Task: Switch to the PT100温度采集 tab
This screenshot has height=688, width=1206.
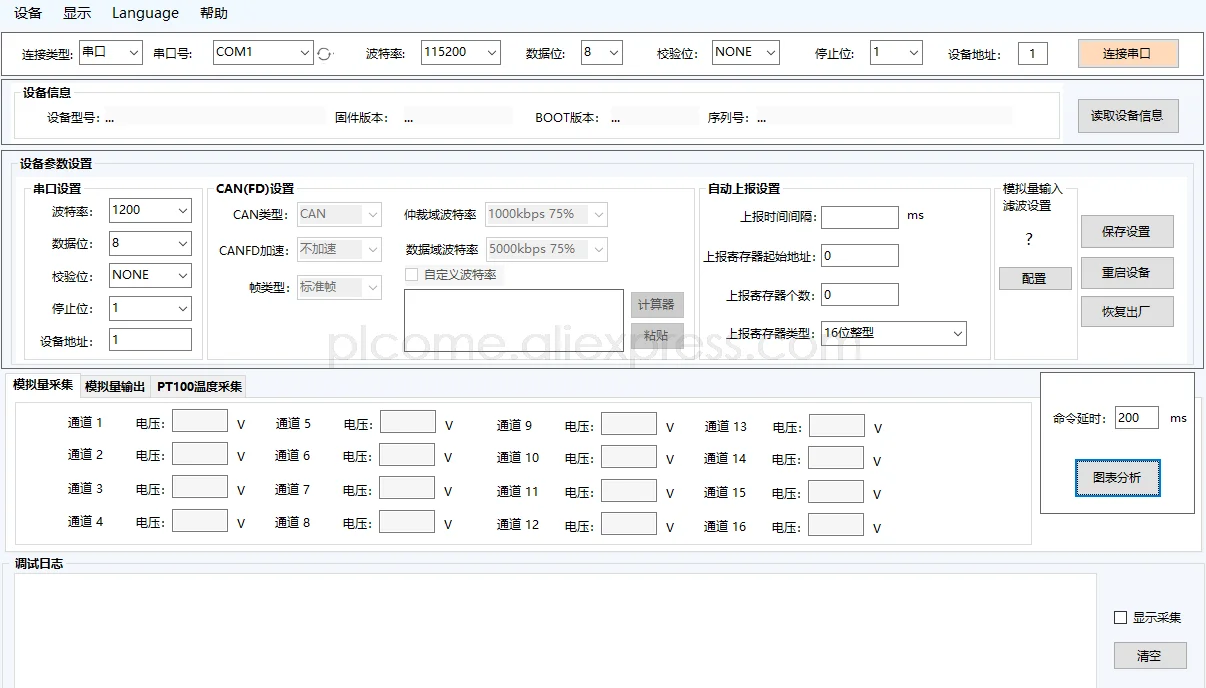Action: [x=198, y=386]
